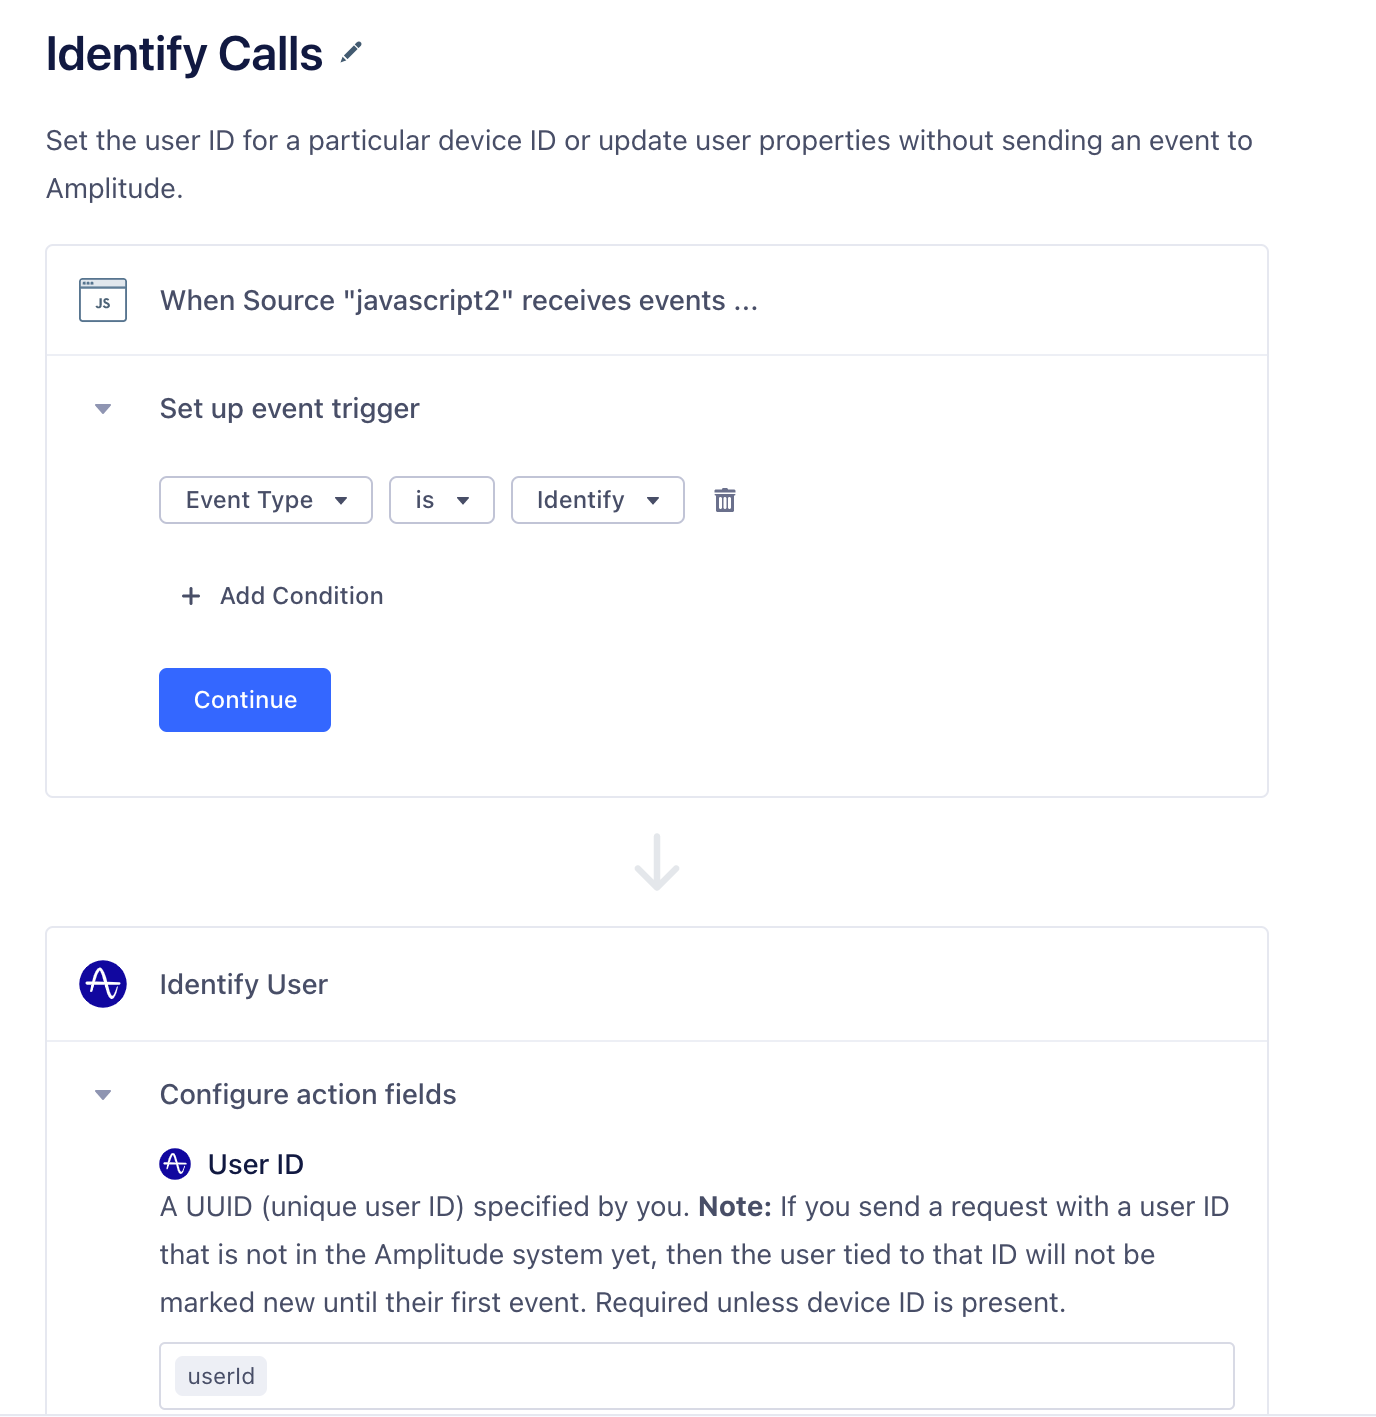
Task: Click the Identify Calls title
Action: 185,54
